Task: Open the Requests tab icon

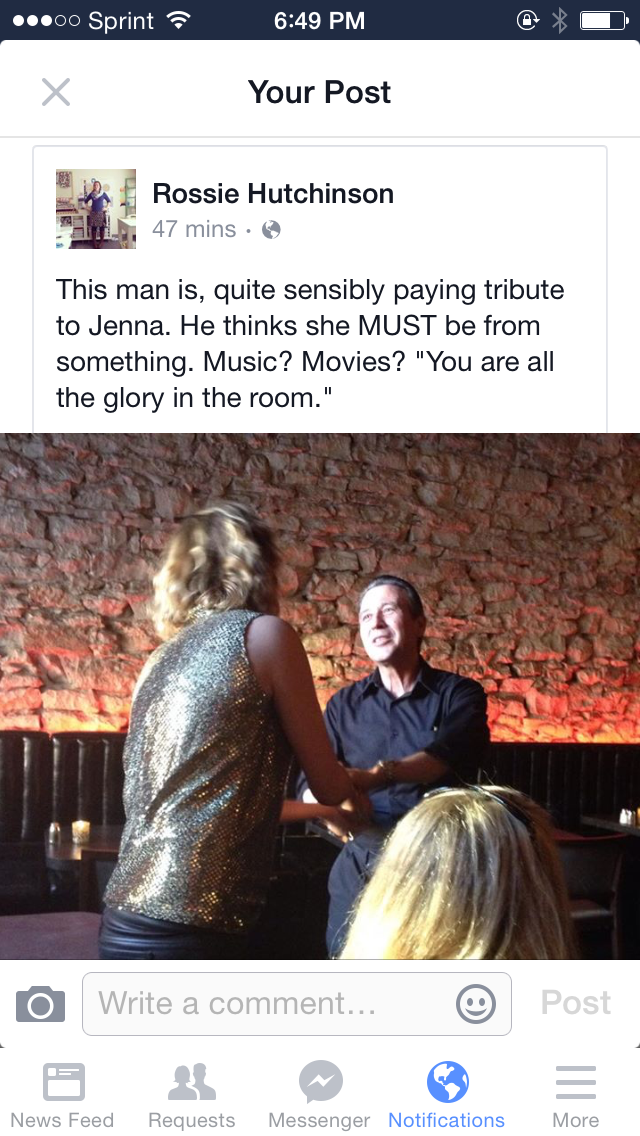Action: click(x=191, y=1082)
